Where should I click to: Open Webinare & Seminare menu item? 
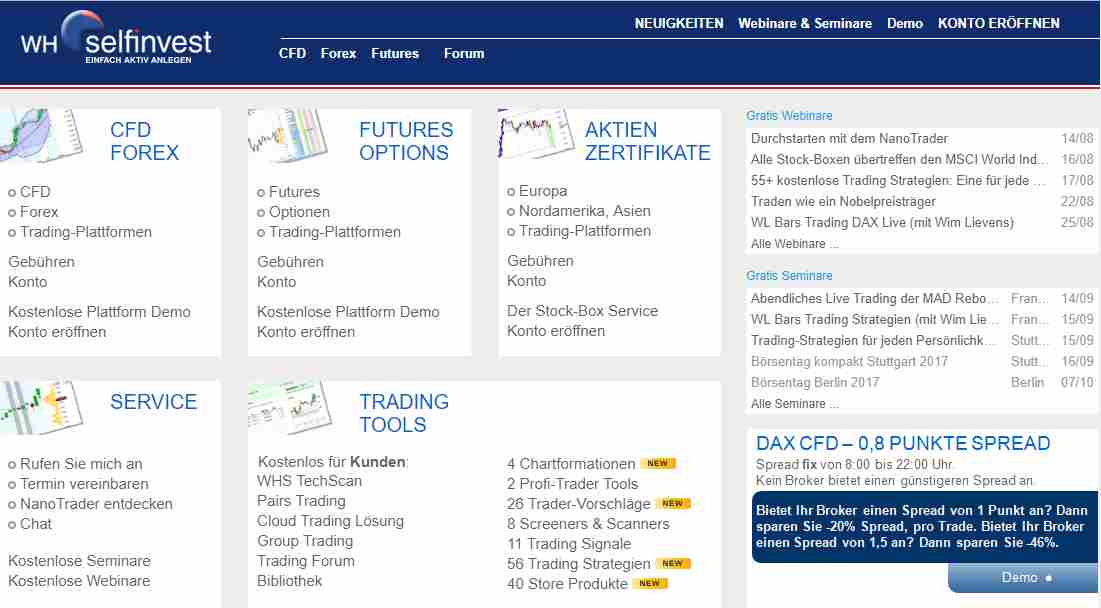[x=805, y=23]
